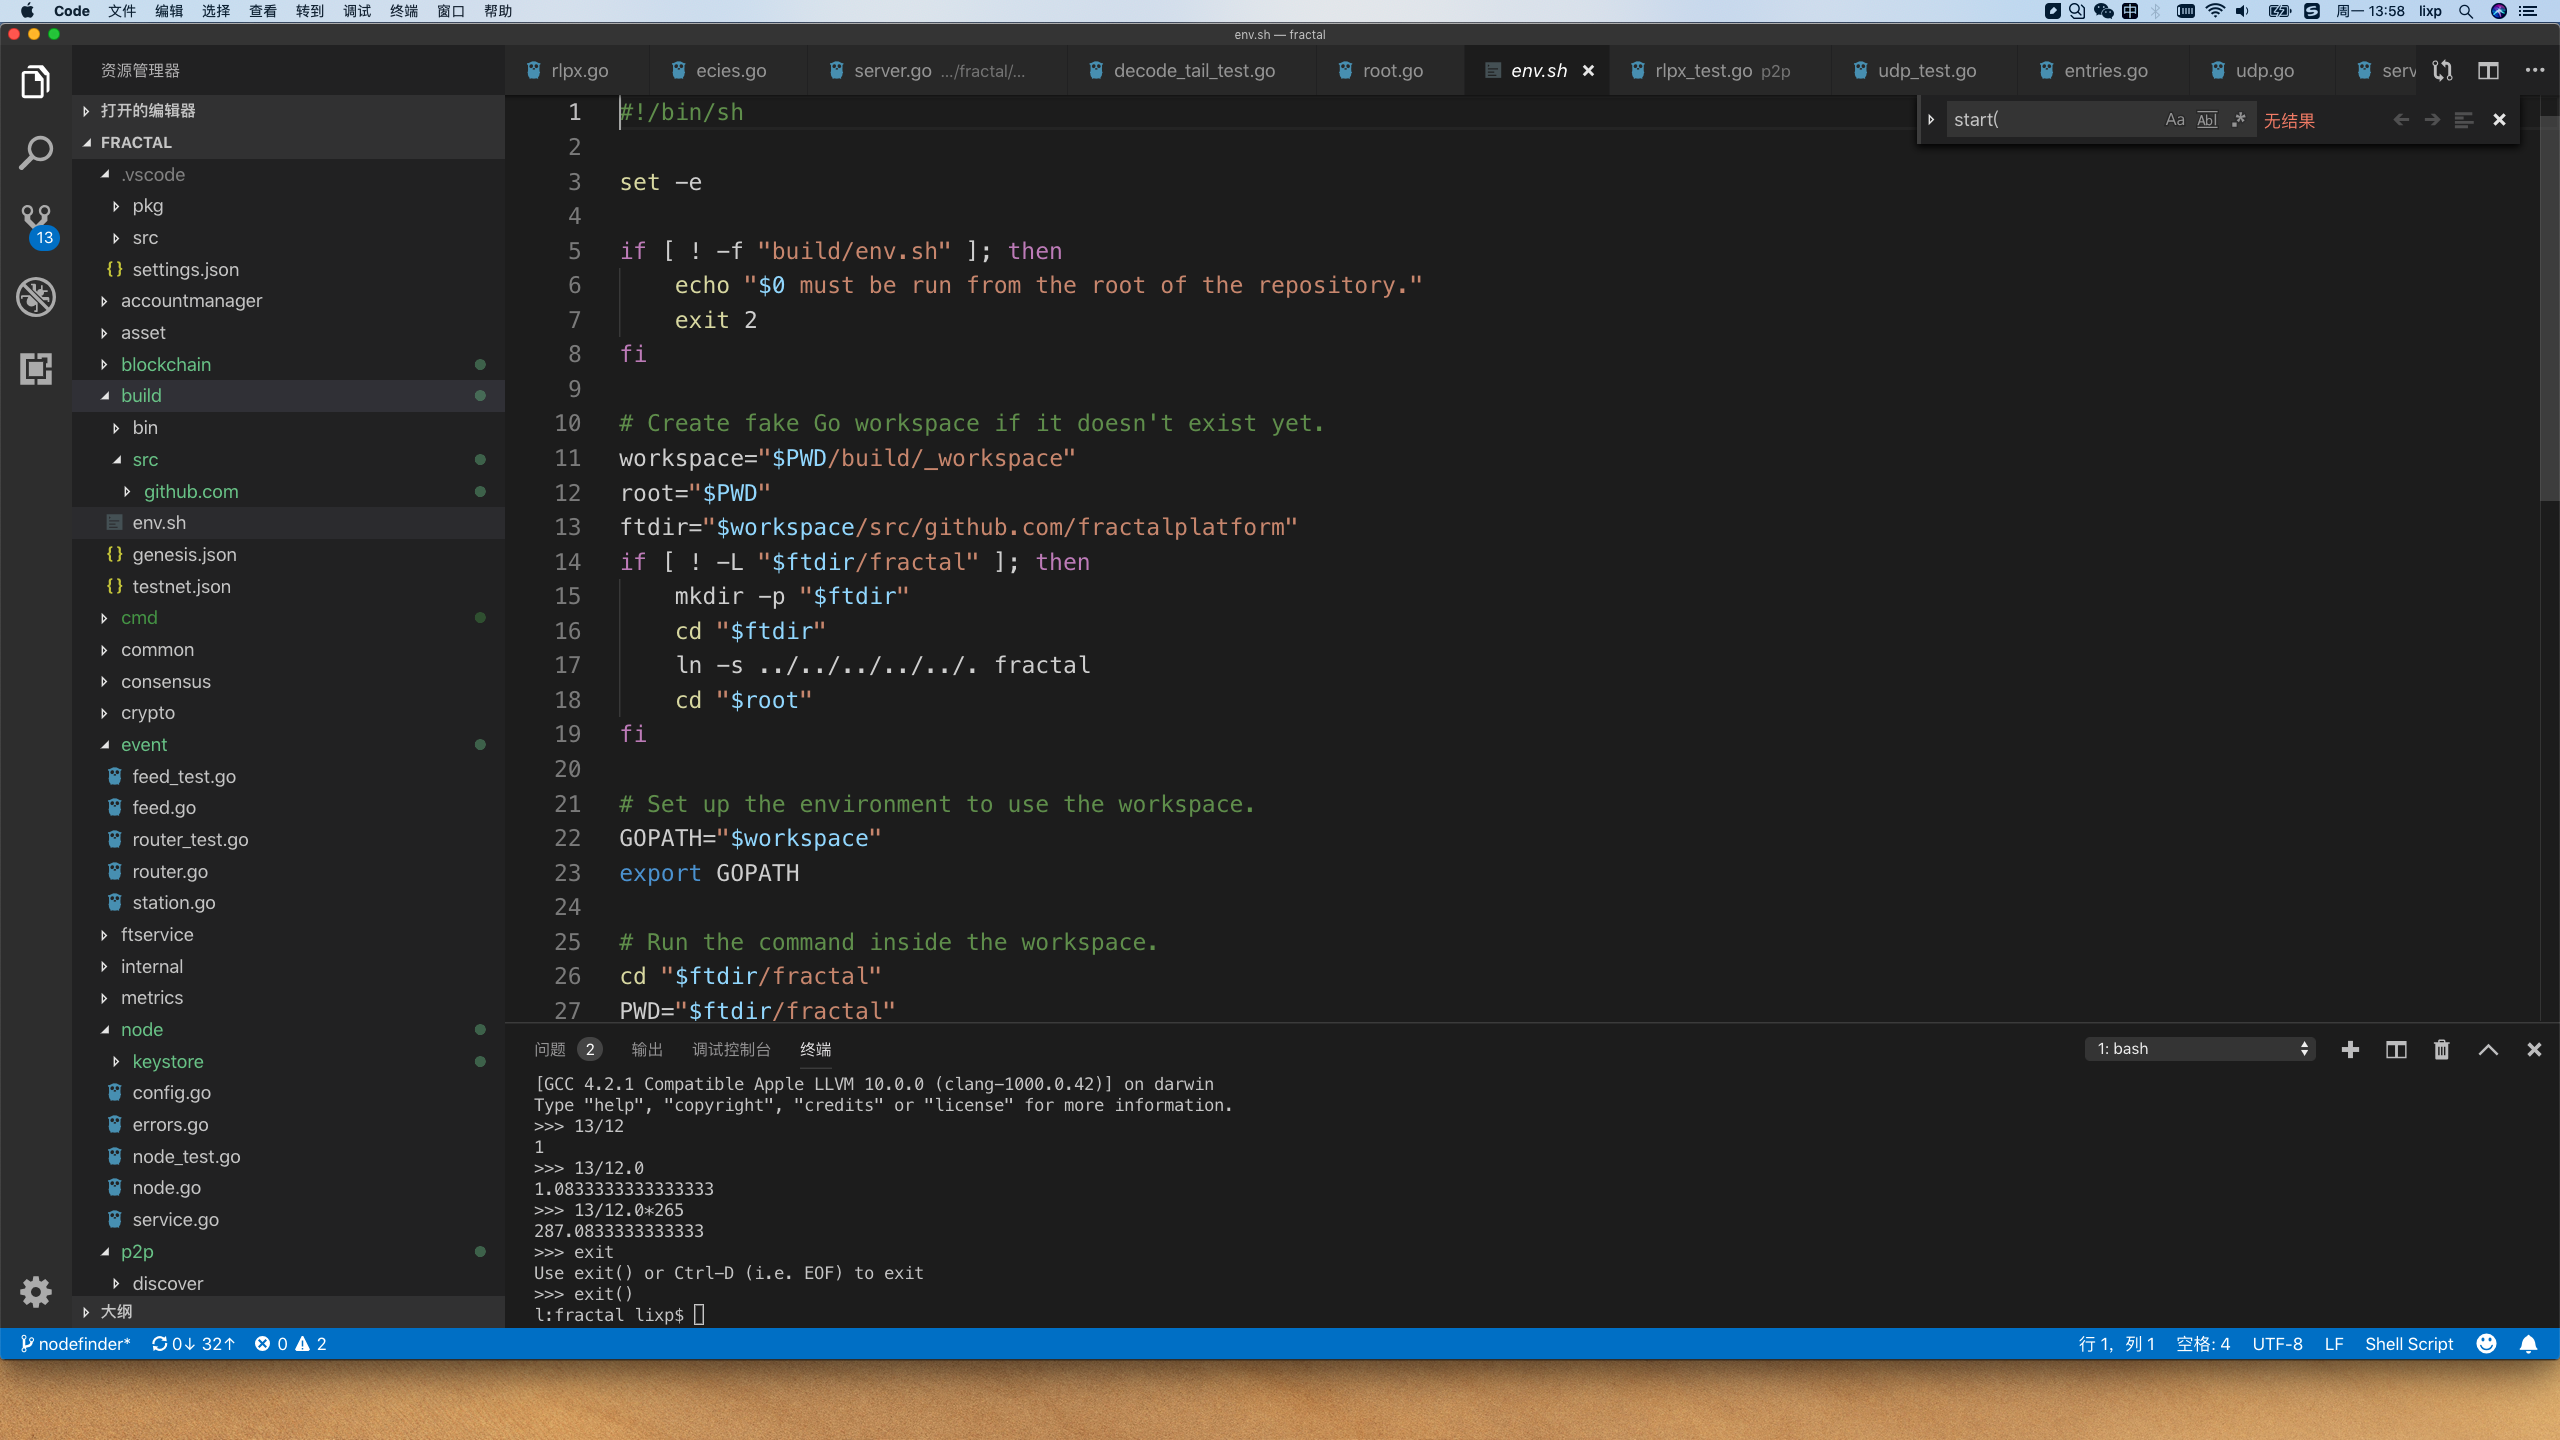Open the Extensions view
This screenshot has width=2560, height=1440.
(36, 368)
